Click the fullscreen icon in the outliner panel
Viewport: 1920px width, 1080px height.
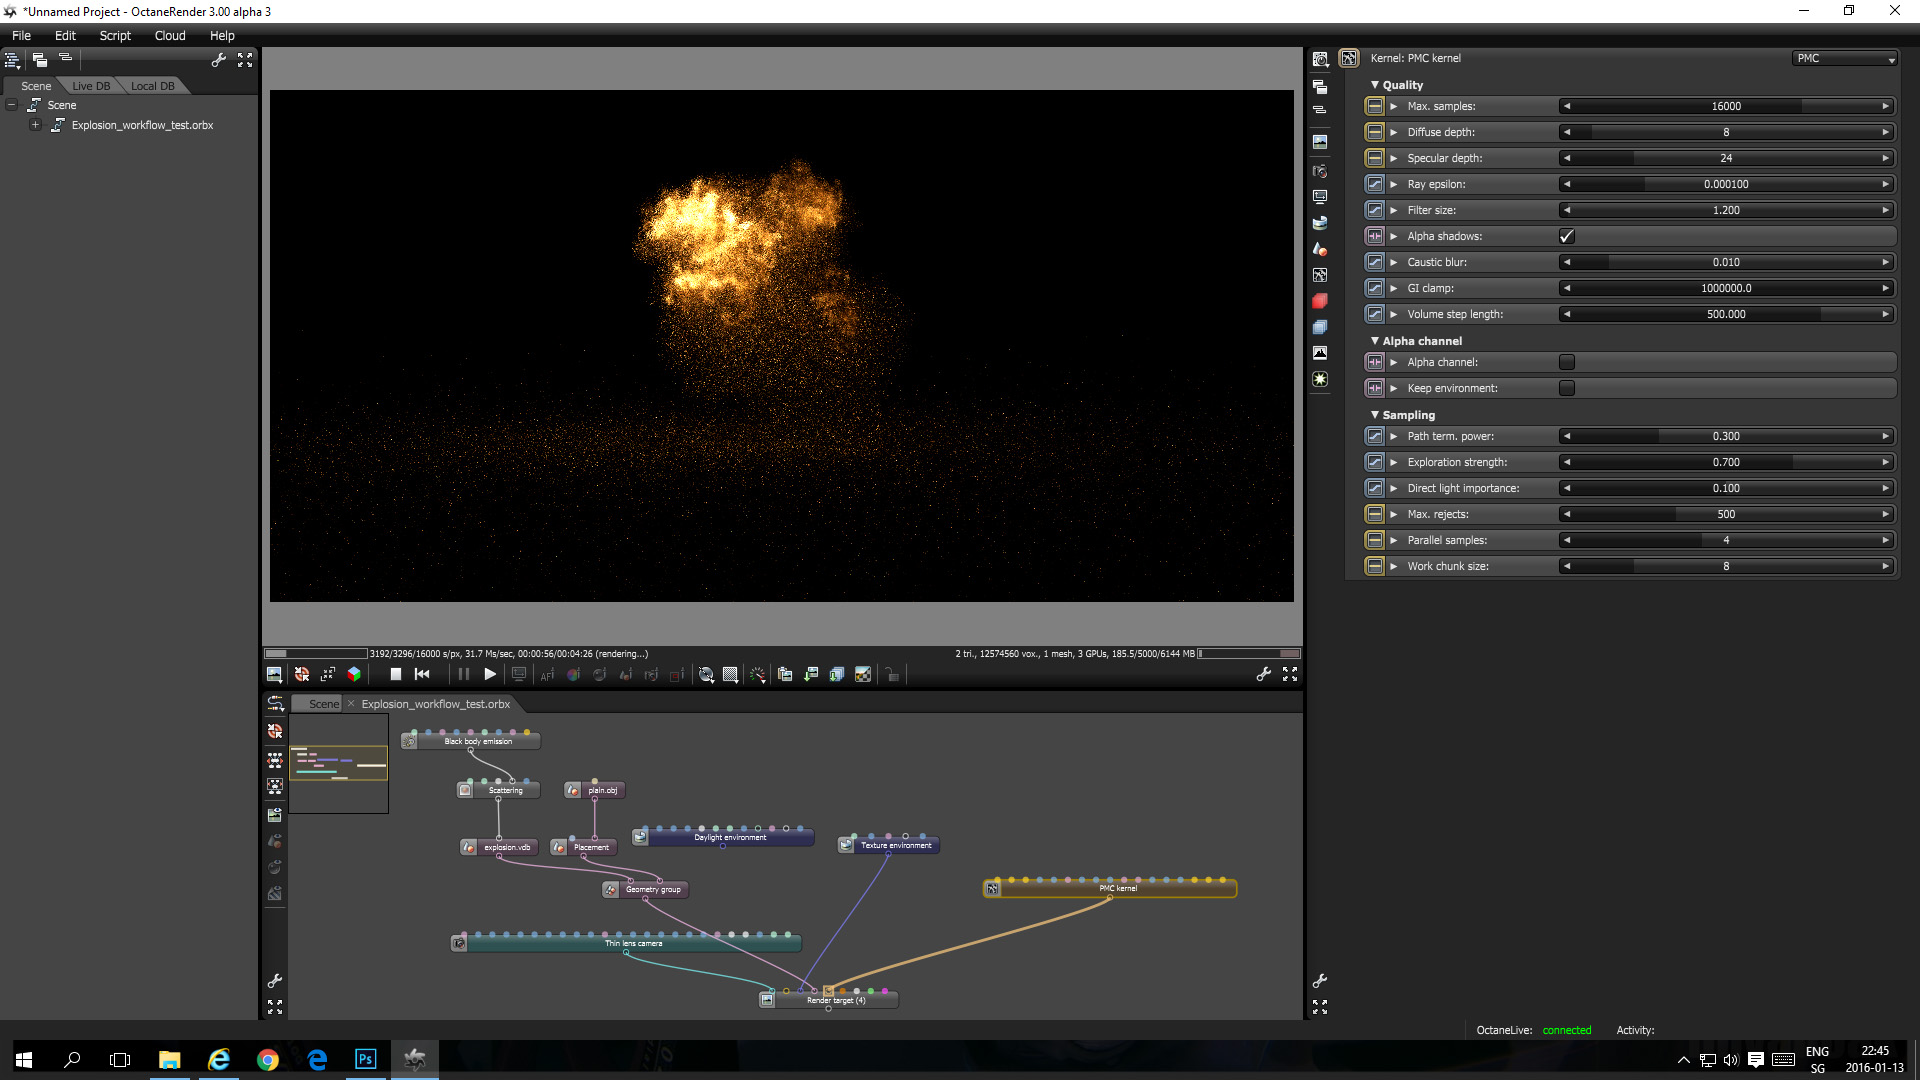pyautogui.click(x=245, y=60)
